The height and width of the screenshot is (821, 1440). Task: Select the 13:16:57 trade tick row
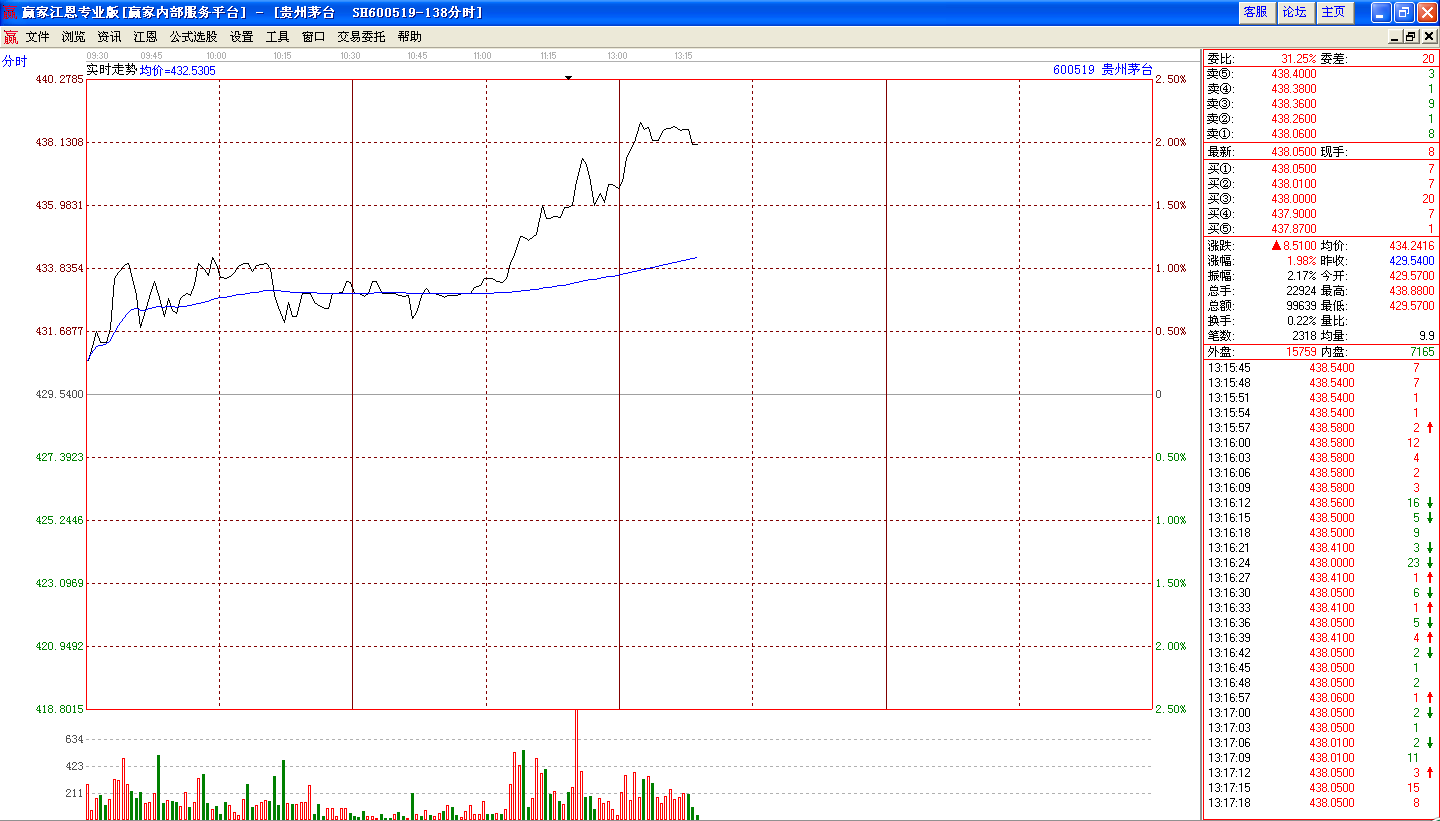[x=1320, y=698]
